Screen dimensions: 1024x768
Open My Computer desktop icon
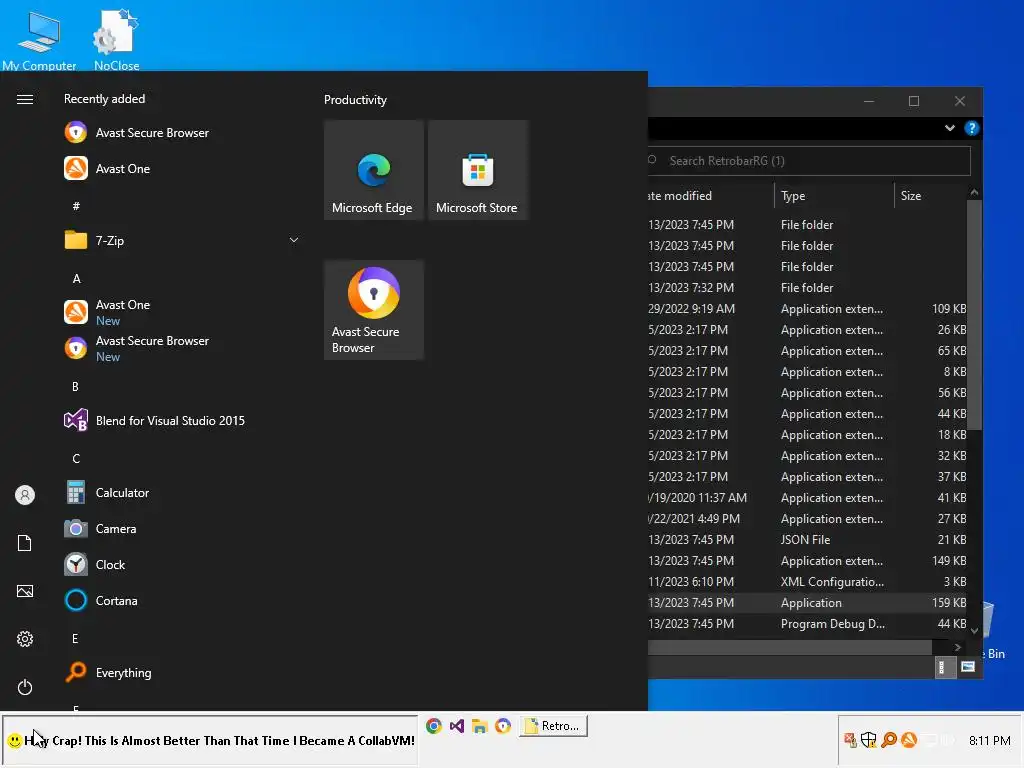pyautogui.click(x=39, y=40)
